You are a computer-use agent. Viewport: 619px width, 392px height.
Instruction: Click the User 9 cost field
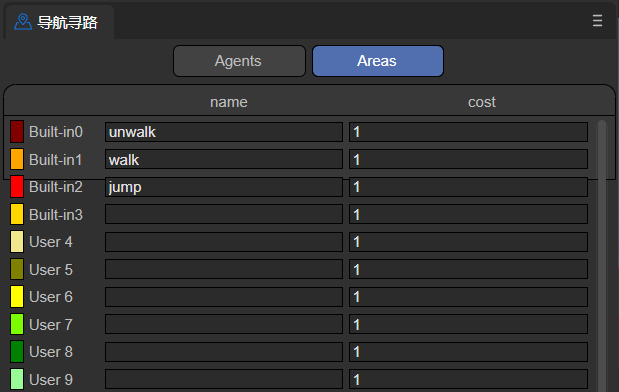pyautogui.click(x=468, y=379)
